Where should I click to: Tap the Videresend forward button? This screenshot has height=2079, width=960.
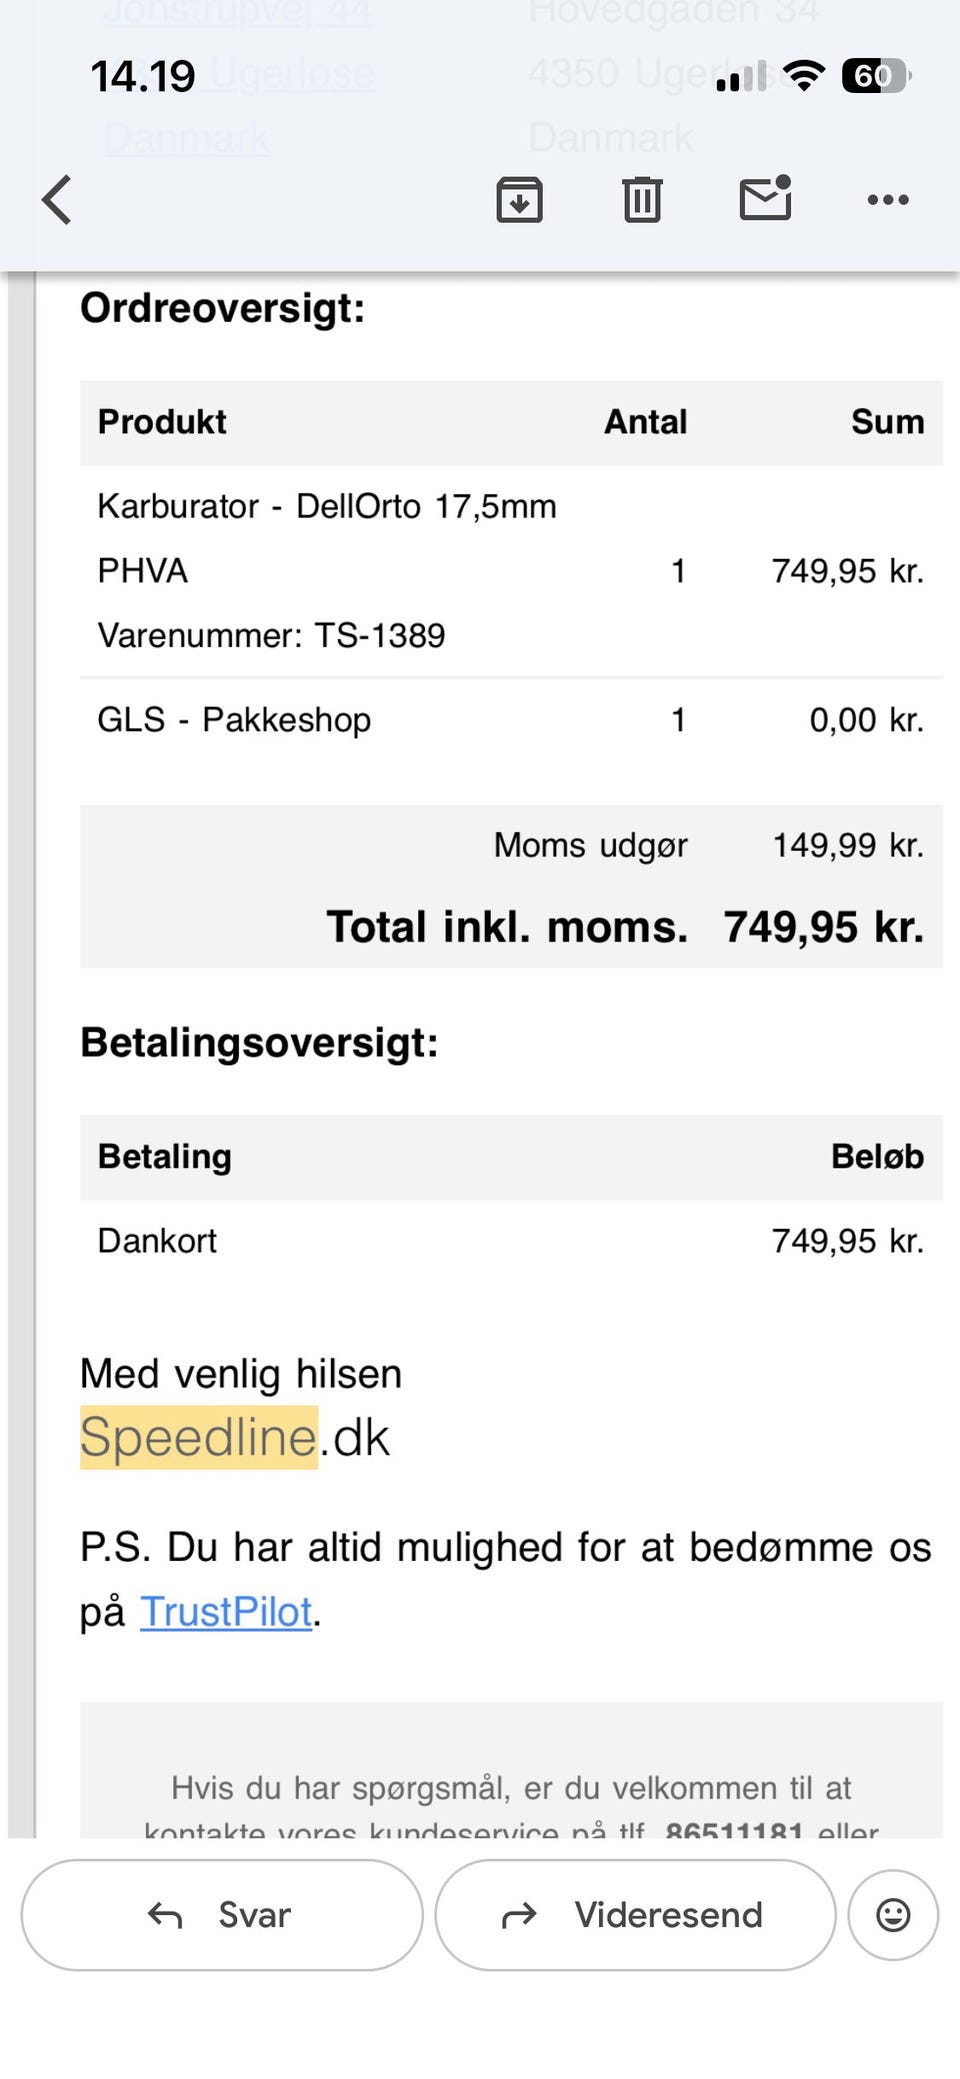click(x=635, y=1915)
